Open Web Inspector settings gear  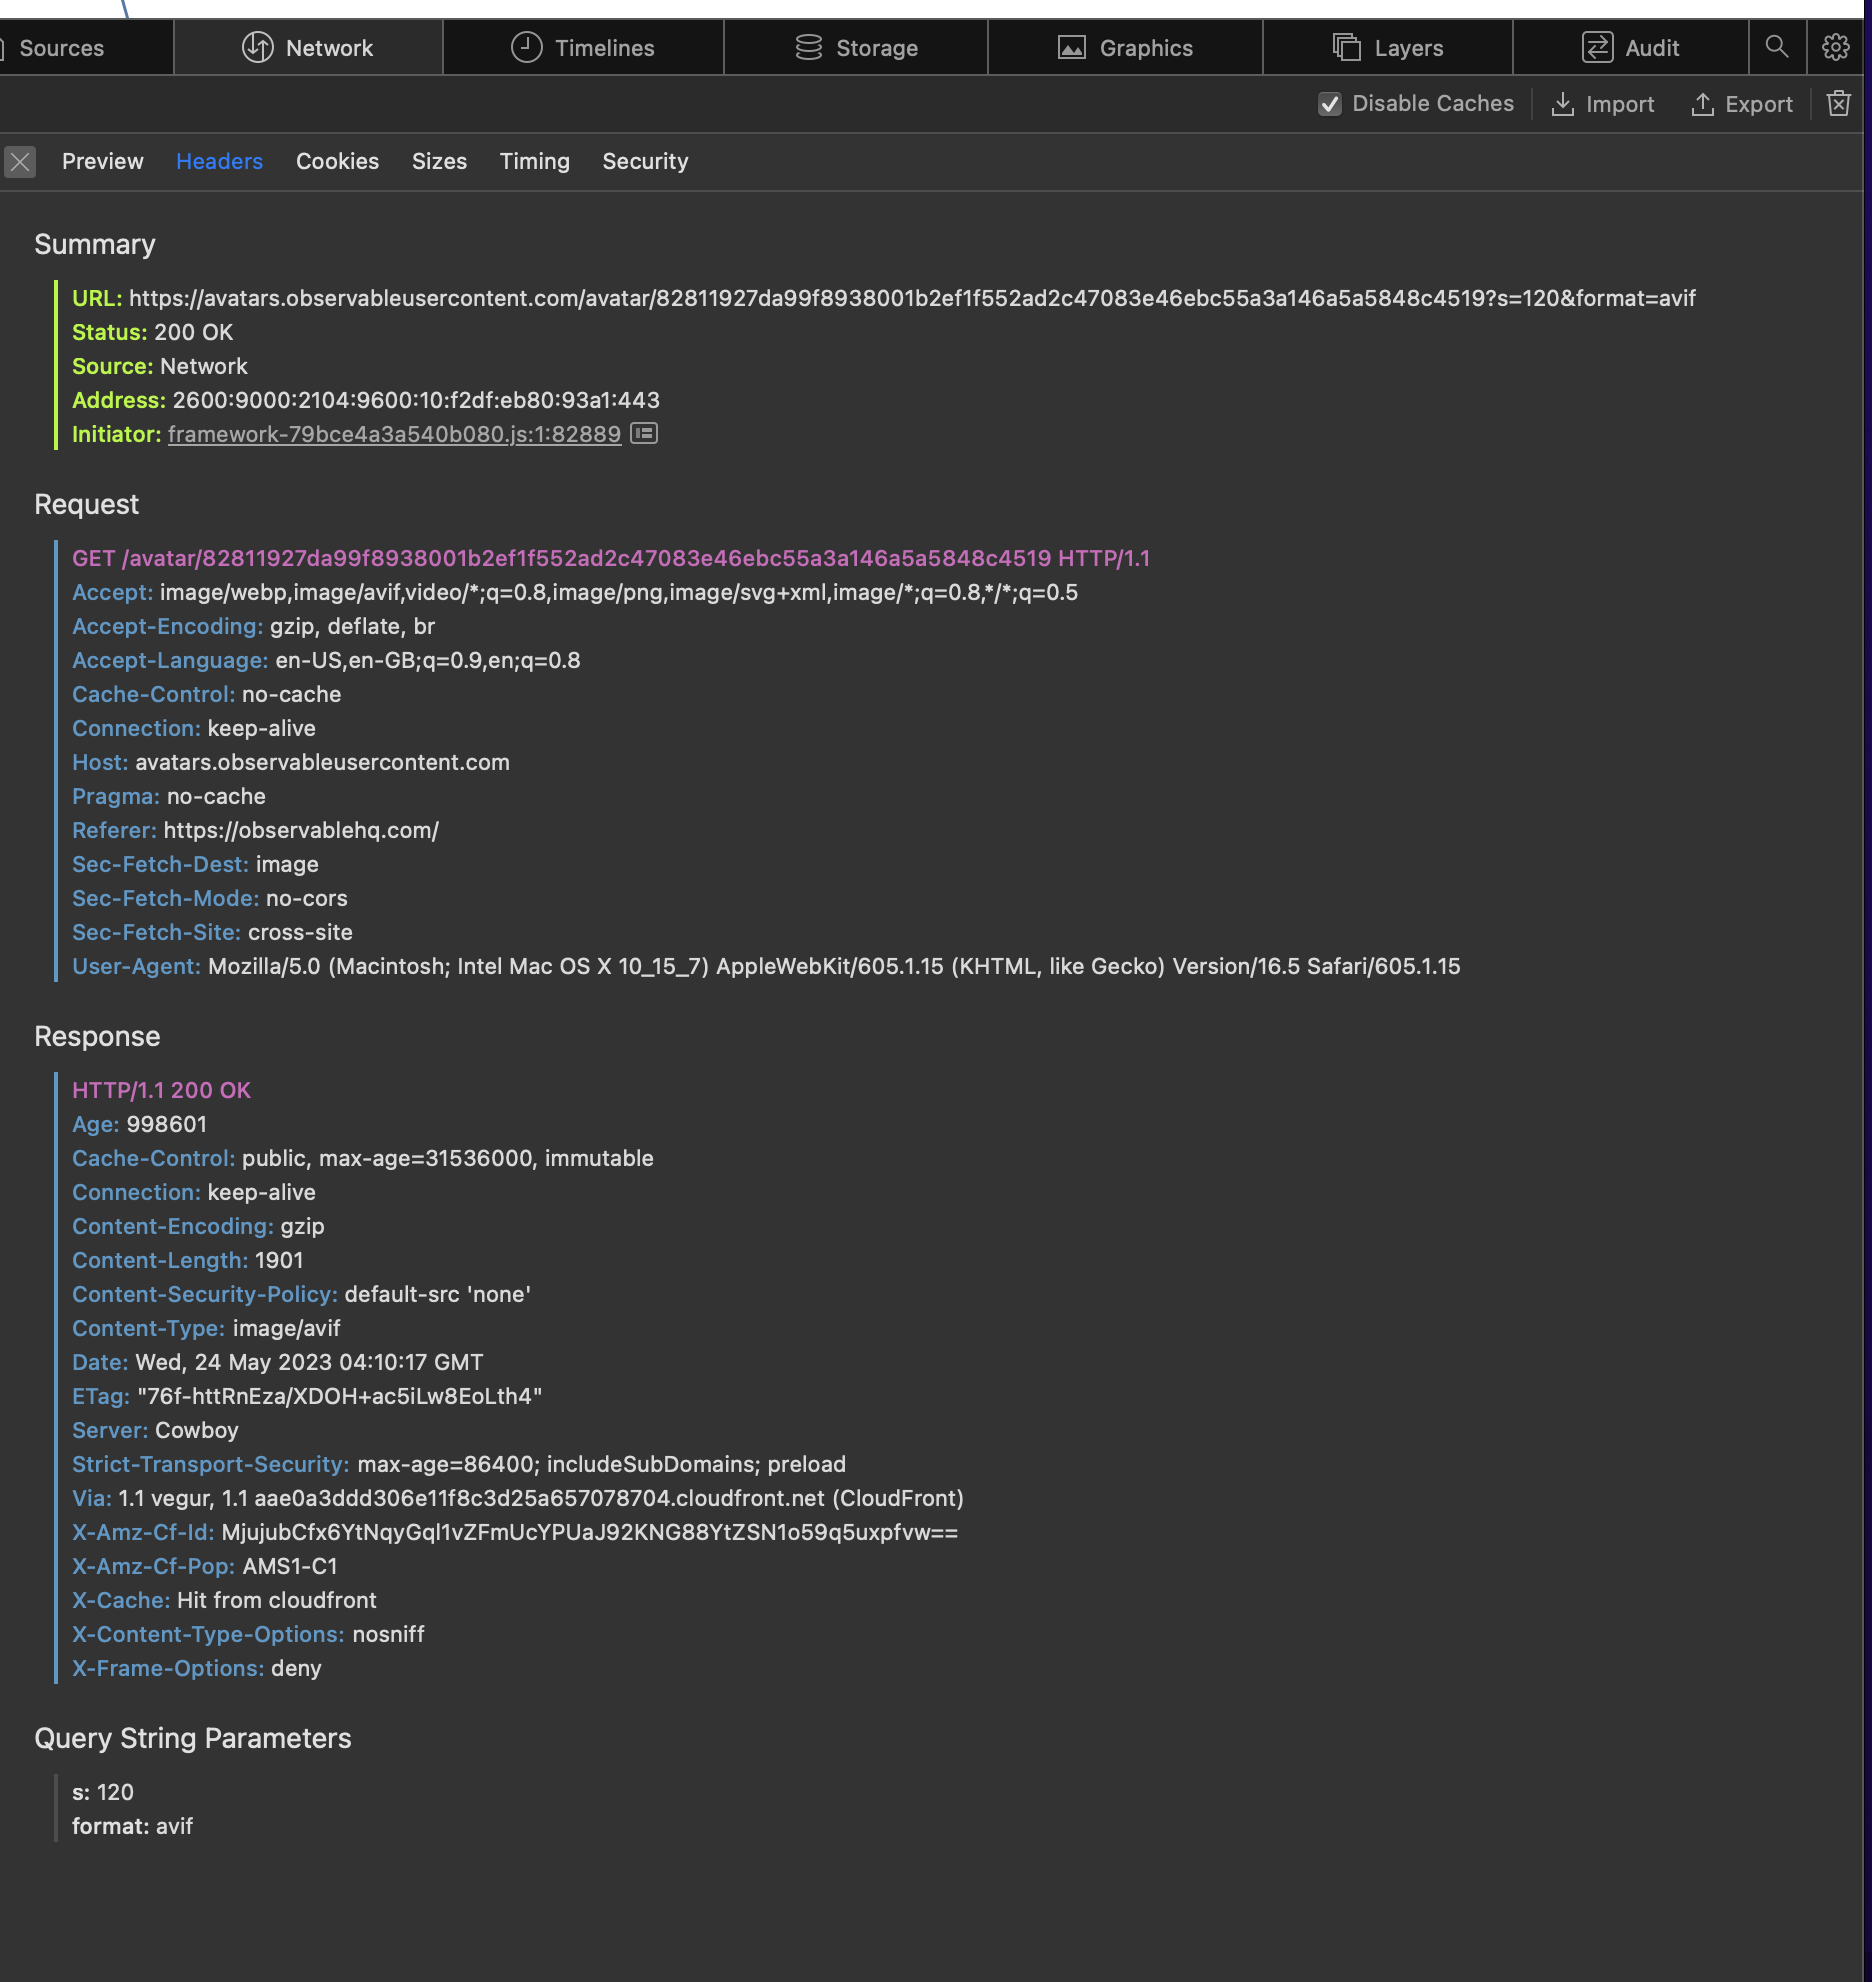pos(1835,47)
